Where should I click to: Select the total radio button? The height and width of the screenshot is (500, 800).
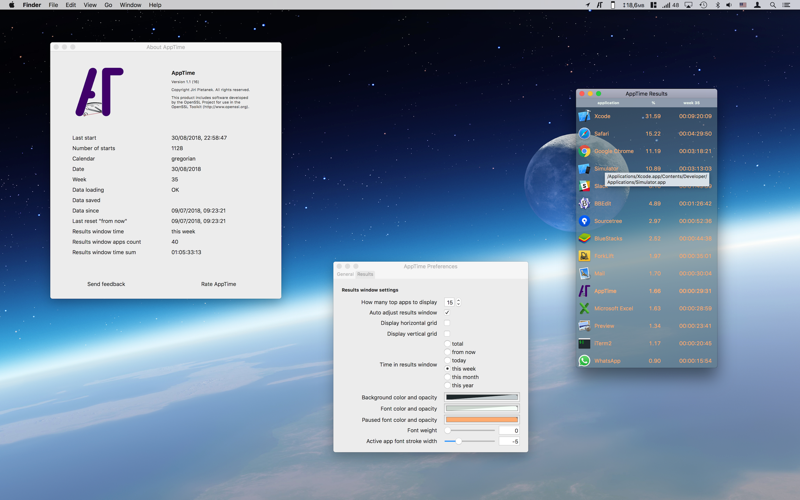pyautogui.click(x=447, y=344)
